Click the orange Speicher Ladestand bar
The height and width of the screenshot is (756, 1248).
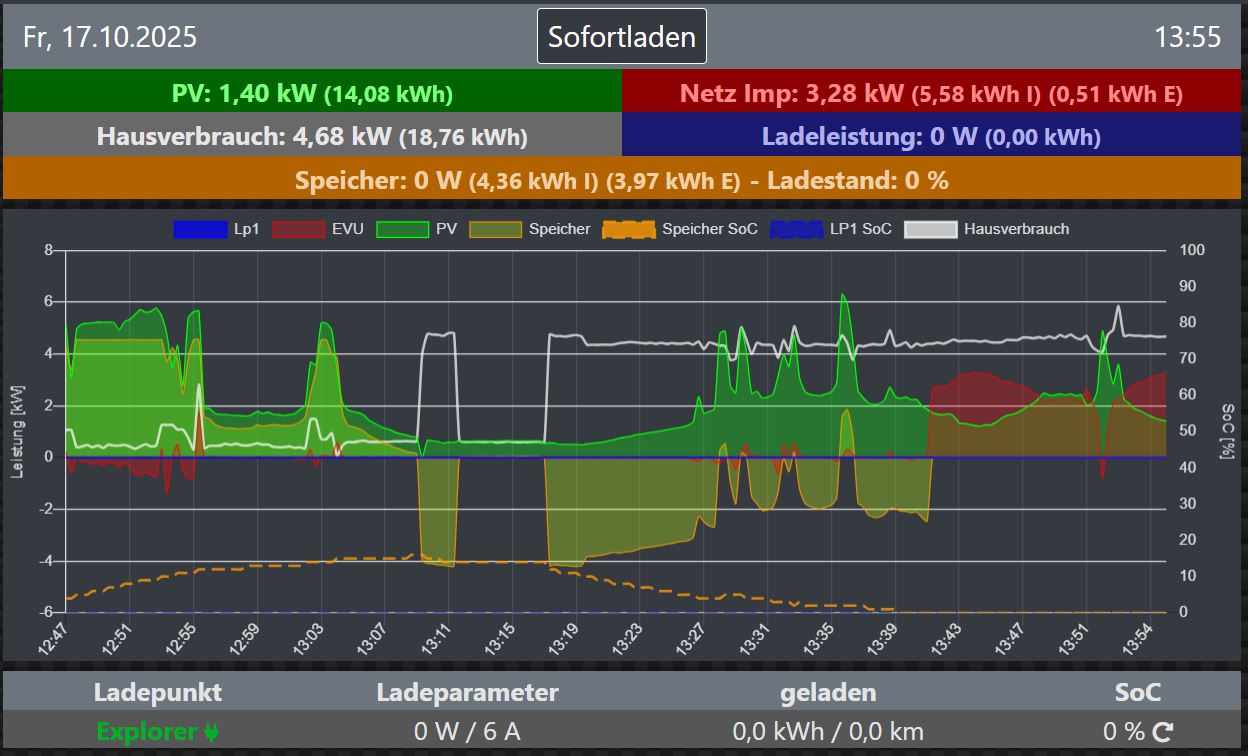(622, 180)
